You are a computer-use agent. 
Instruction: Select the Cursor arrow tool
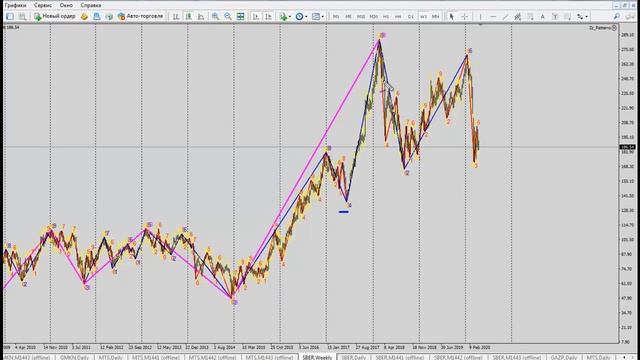(451, 16)
